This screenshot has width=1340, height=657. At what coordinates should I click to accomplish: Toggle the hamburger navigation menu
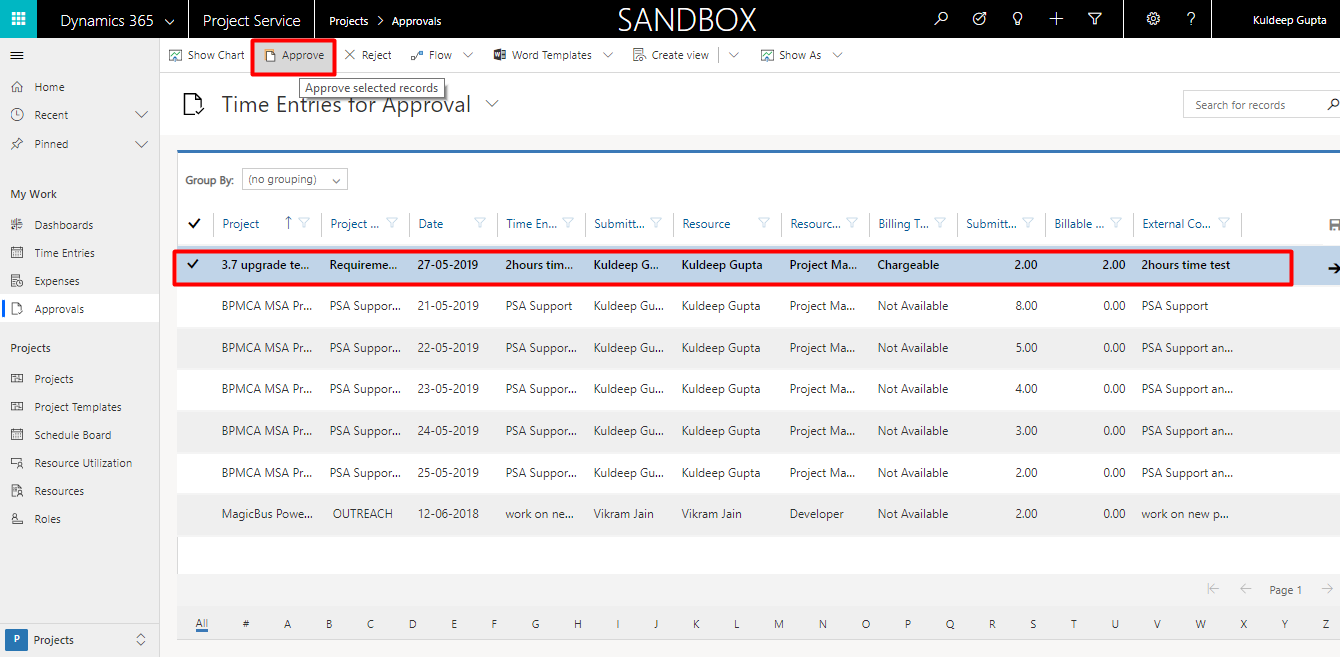click(x=17, y=56)
